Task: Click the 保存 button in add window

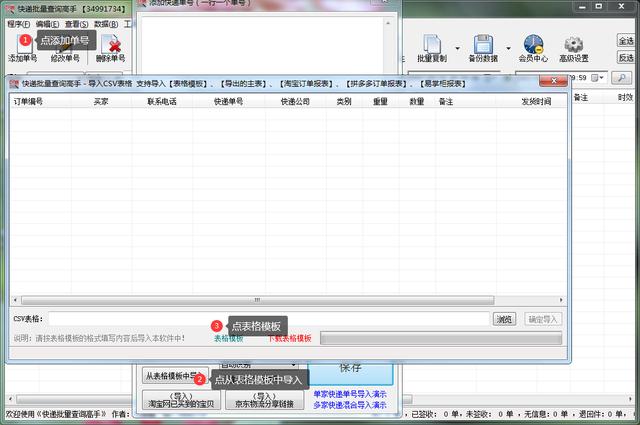Action: [x=350, y=372]
